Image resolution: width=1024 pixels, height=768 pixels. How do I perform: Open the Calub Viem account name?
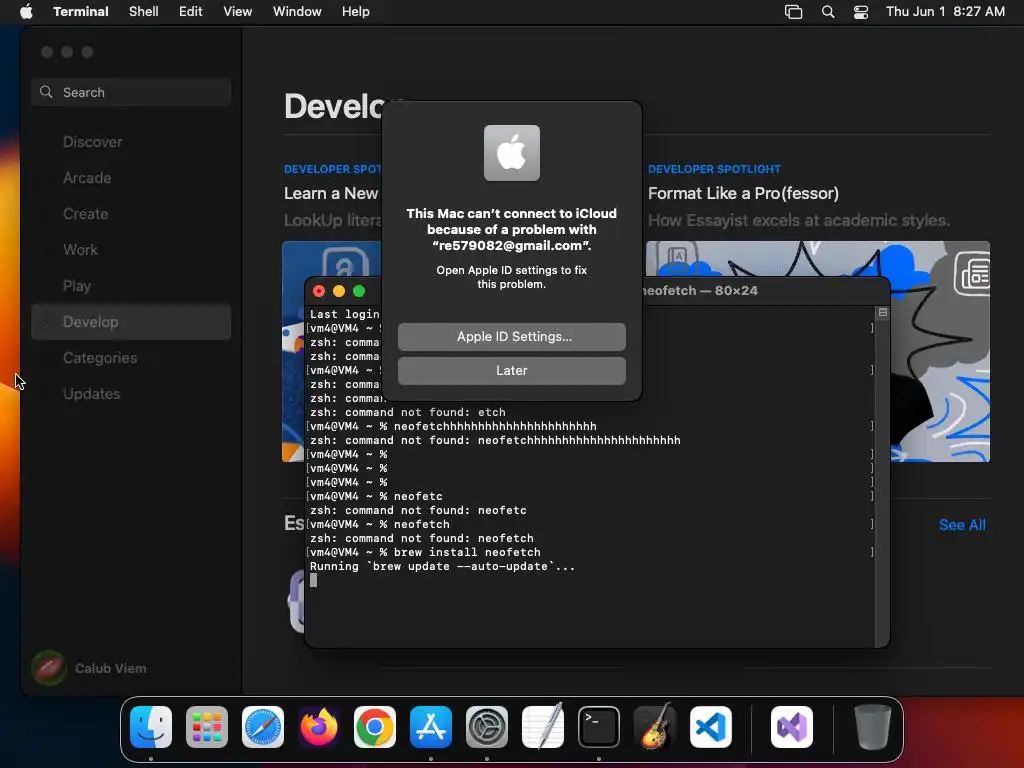(110, 668)
